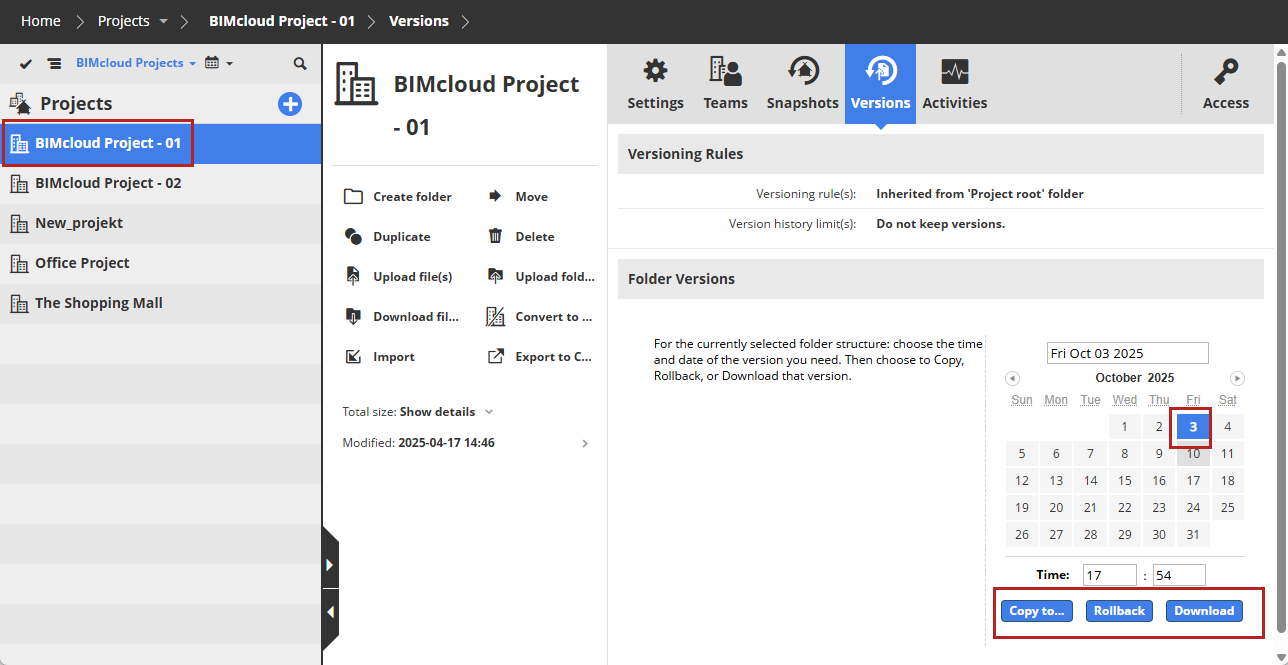
Task: Click the search magnifier in sidebar
Action: point(300,63)
